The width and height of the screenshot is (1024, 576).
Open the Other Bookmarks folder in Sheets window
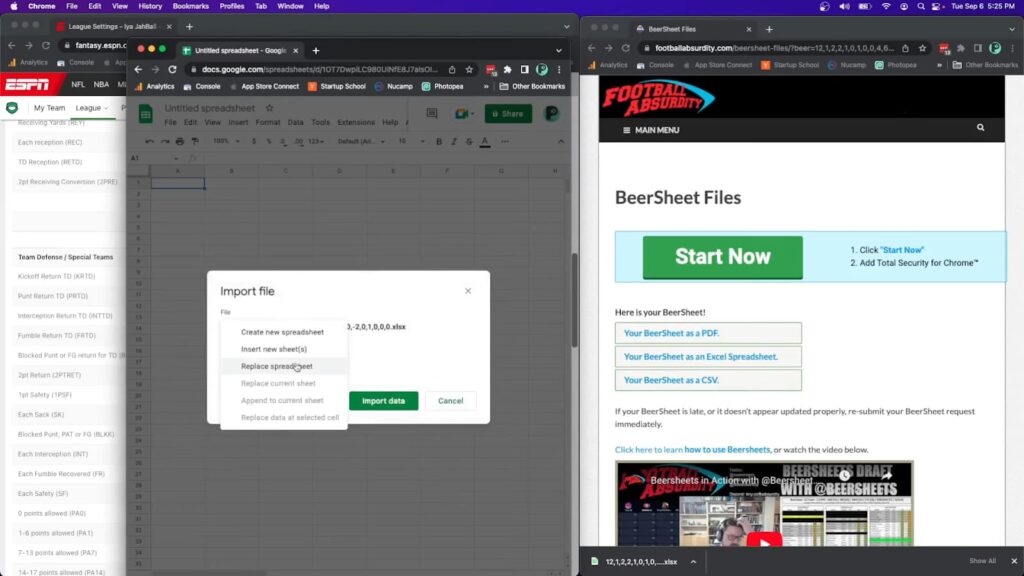click(x=532, y=86)
